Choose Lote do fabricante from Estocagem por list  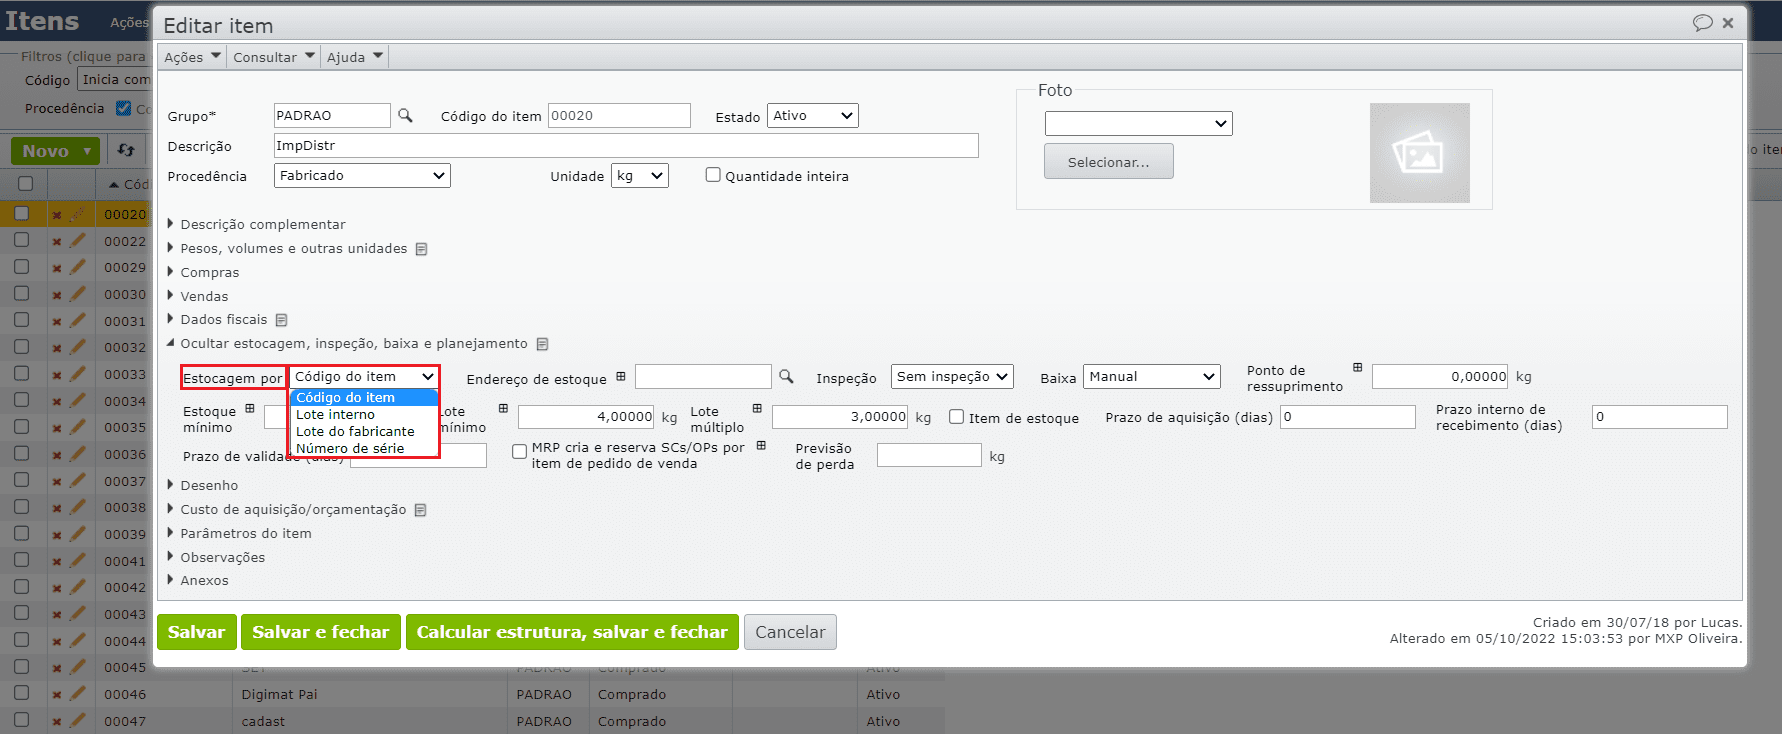[364, 432]
